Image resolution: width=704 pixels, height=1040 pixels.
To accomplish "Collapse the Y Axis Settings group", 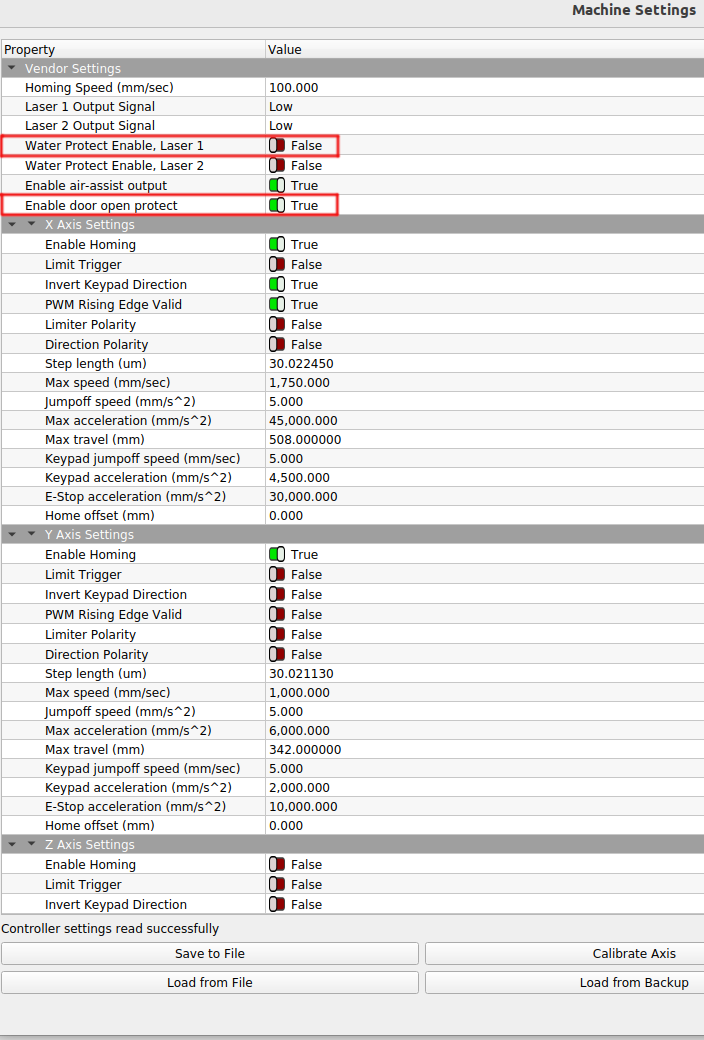I will [x=32, y=535].
